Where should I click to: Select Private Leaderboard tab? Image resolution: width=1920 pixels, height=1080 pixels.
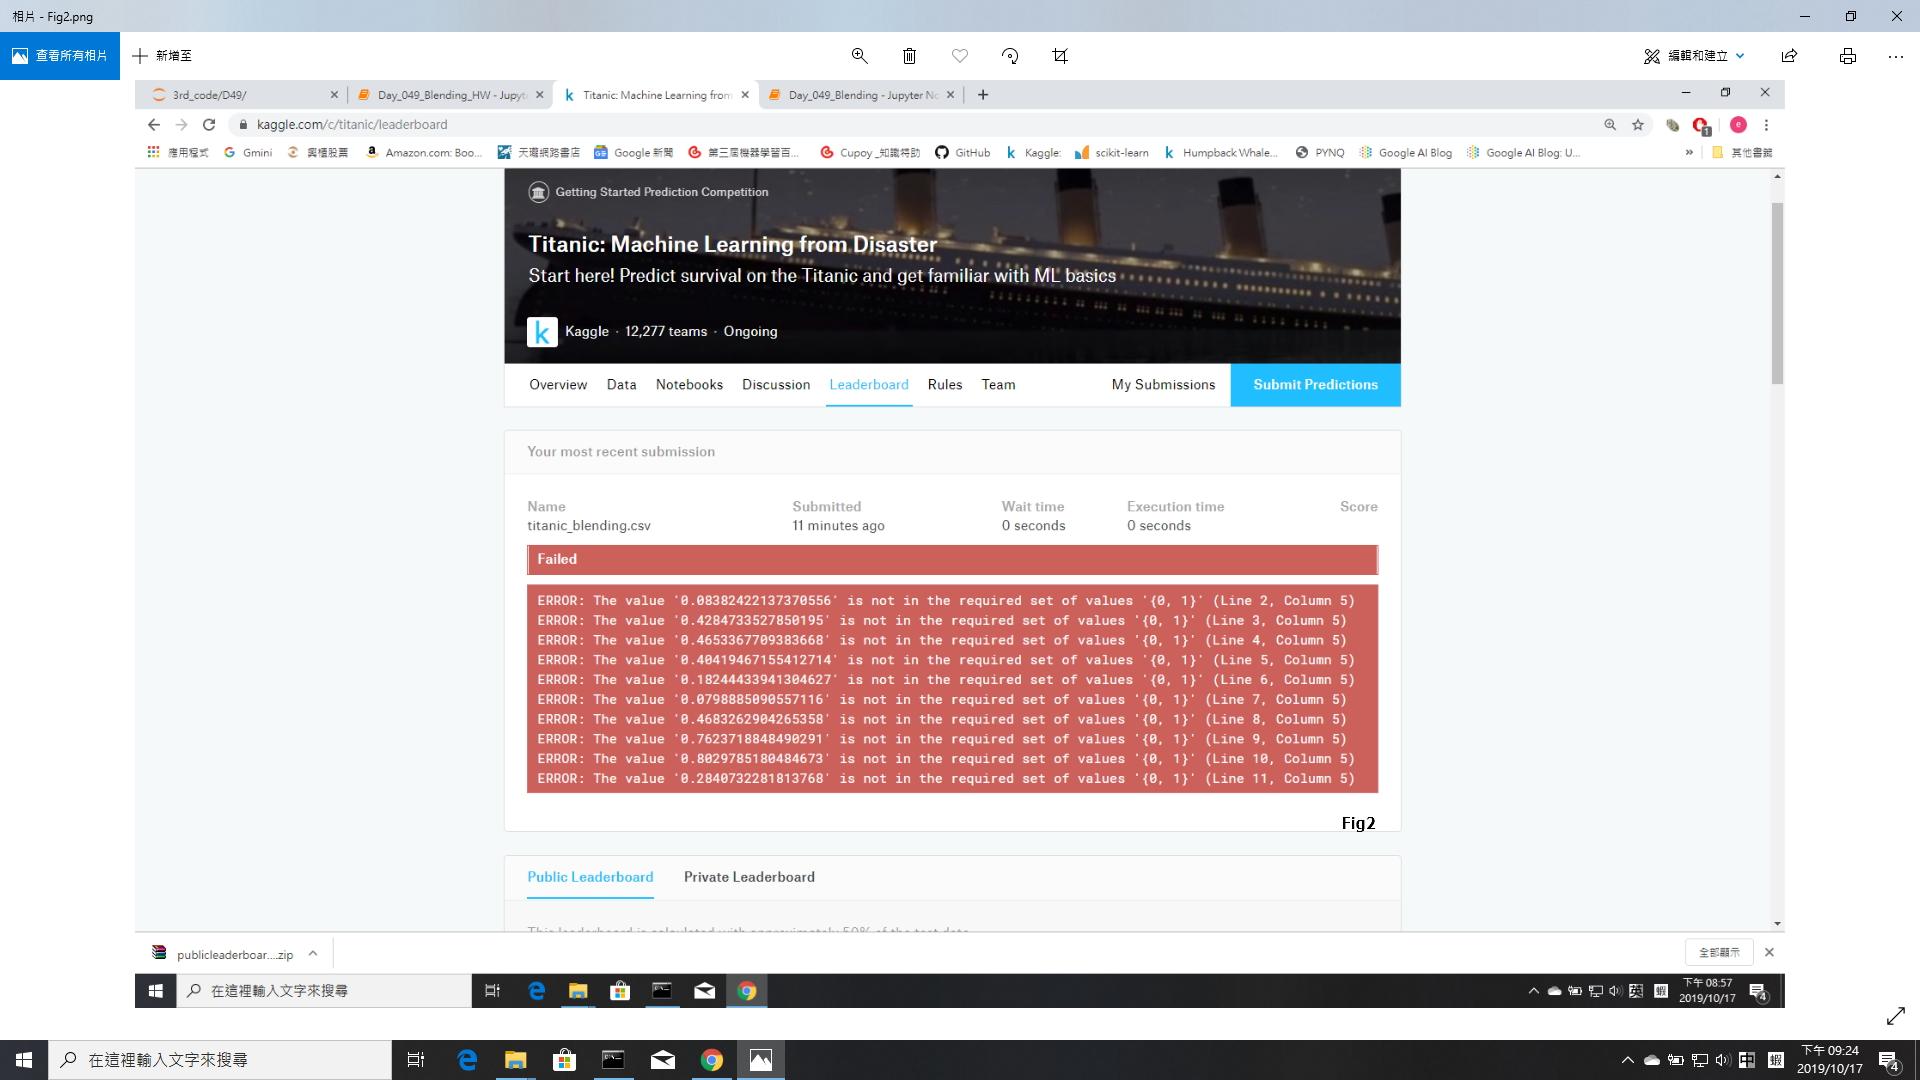(x=749, y=877)
